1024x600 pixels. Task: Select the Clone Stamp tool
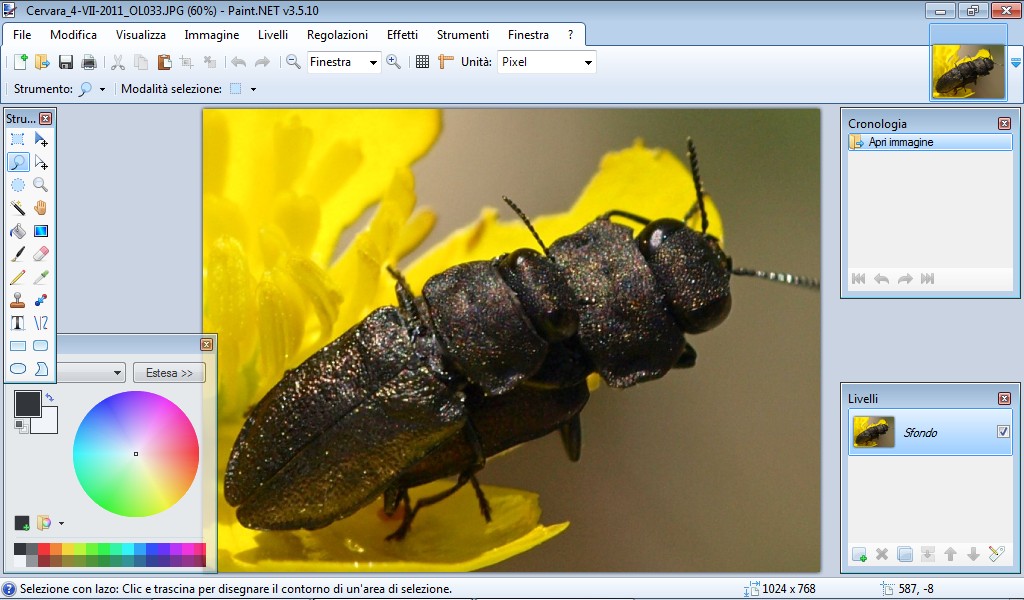[18, 300]
